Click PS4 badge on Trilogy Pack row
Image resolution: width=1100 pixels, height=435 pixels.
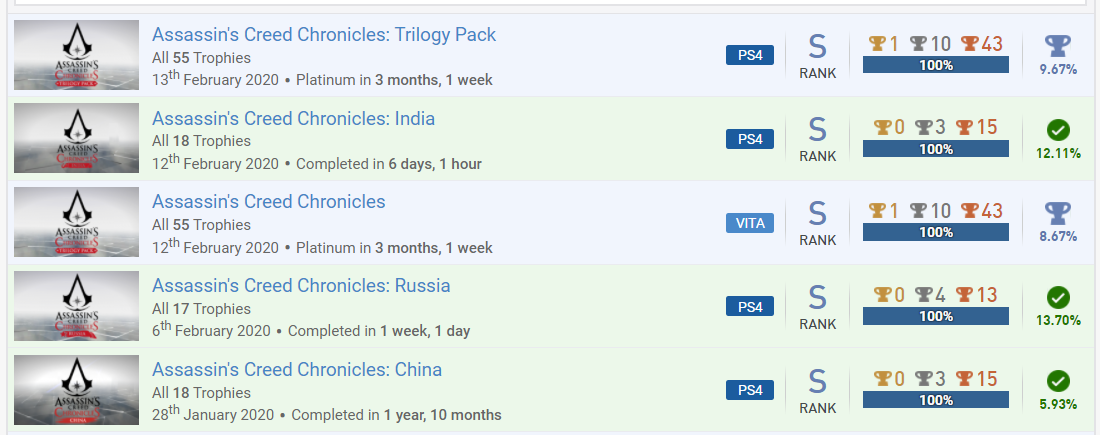pos(750,55)
